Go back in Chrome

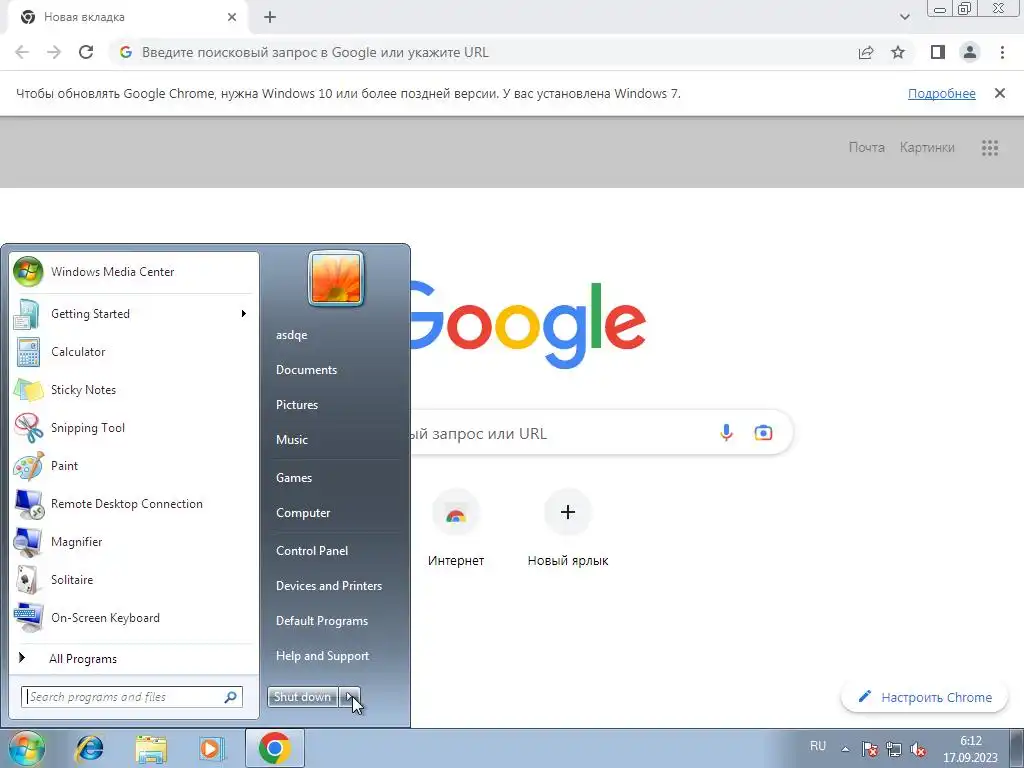pyautogui.click(x=22, y=52)
